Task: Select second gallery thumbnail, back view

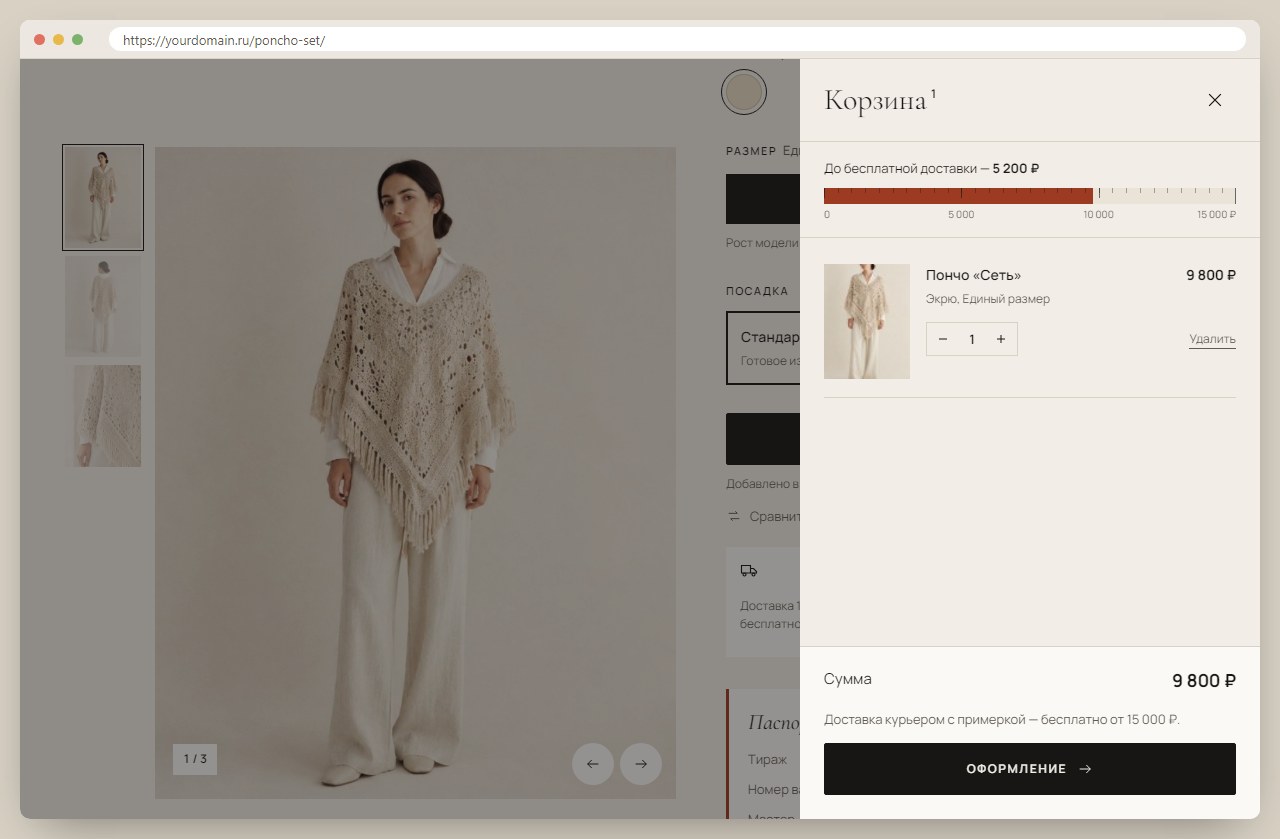Action: [103, 306]
